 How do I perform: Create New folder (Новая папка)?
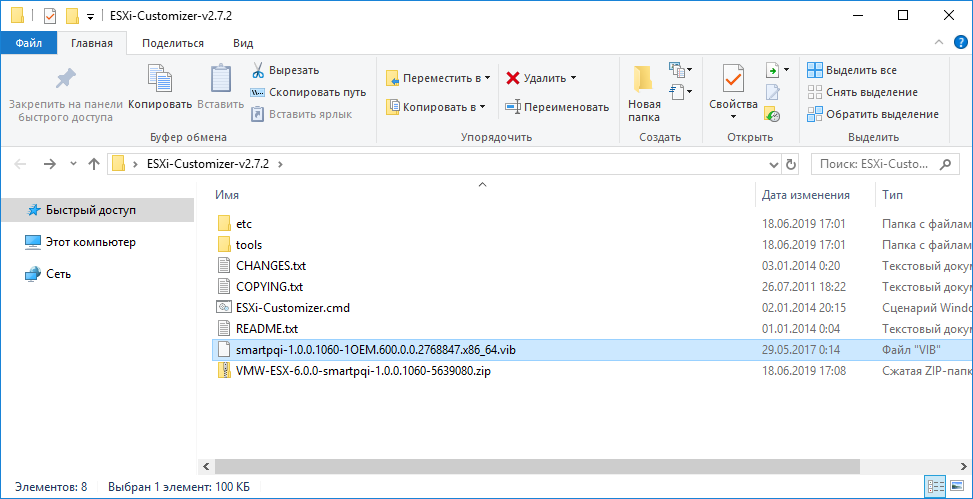[644, 93]
